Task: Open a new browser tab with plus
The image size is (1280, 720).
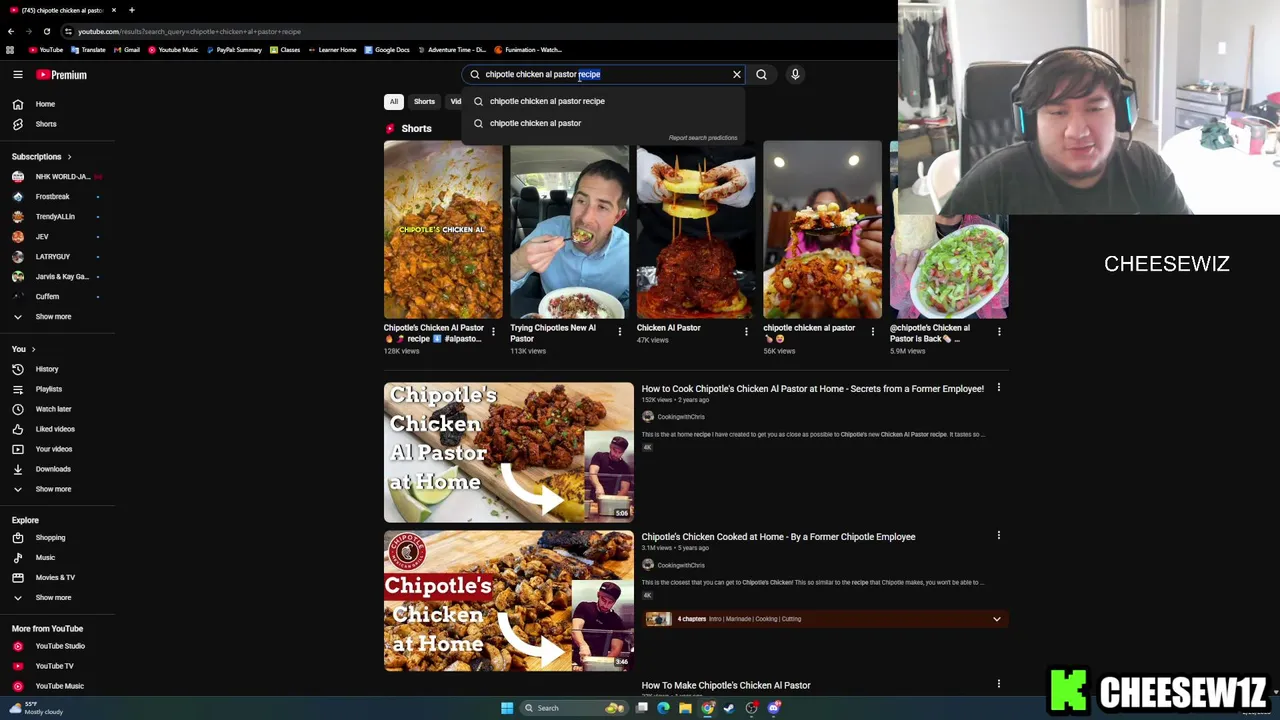Action: click(x=131, y=10)
